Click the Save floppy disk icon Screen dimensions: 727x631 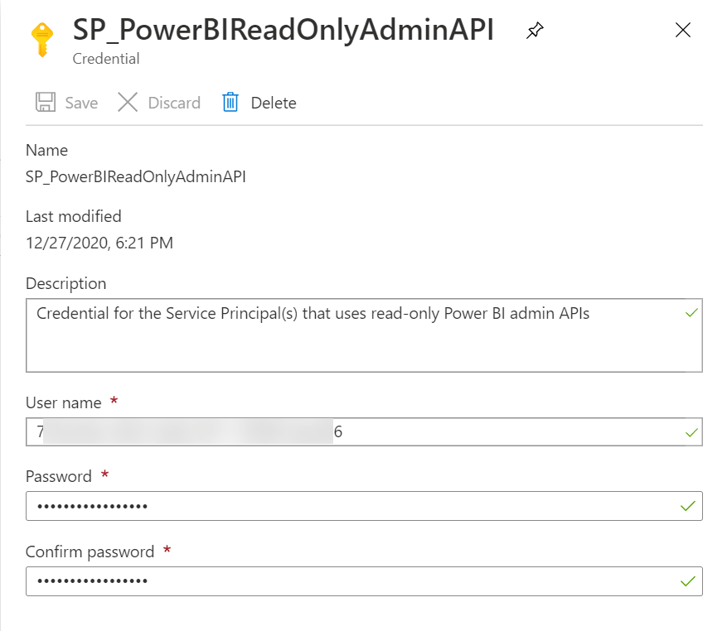pos(46,102)
